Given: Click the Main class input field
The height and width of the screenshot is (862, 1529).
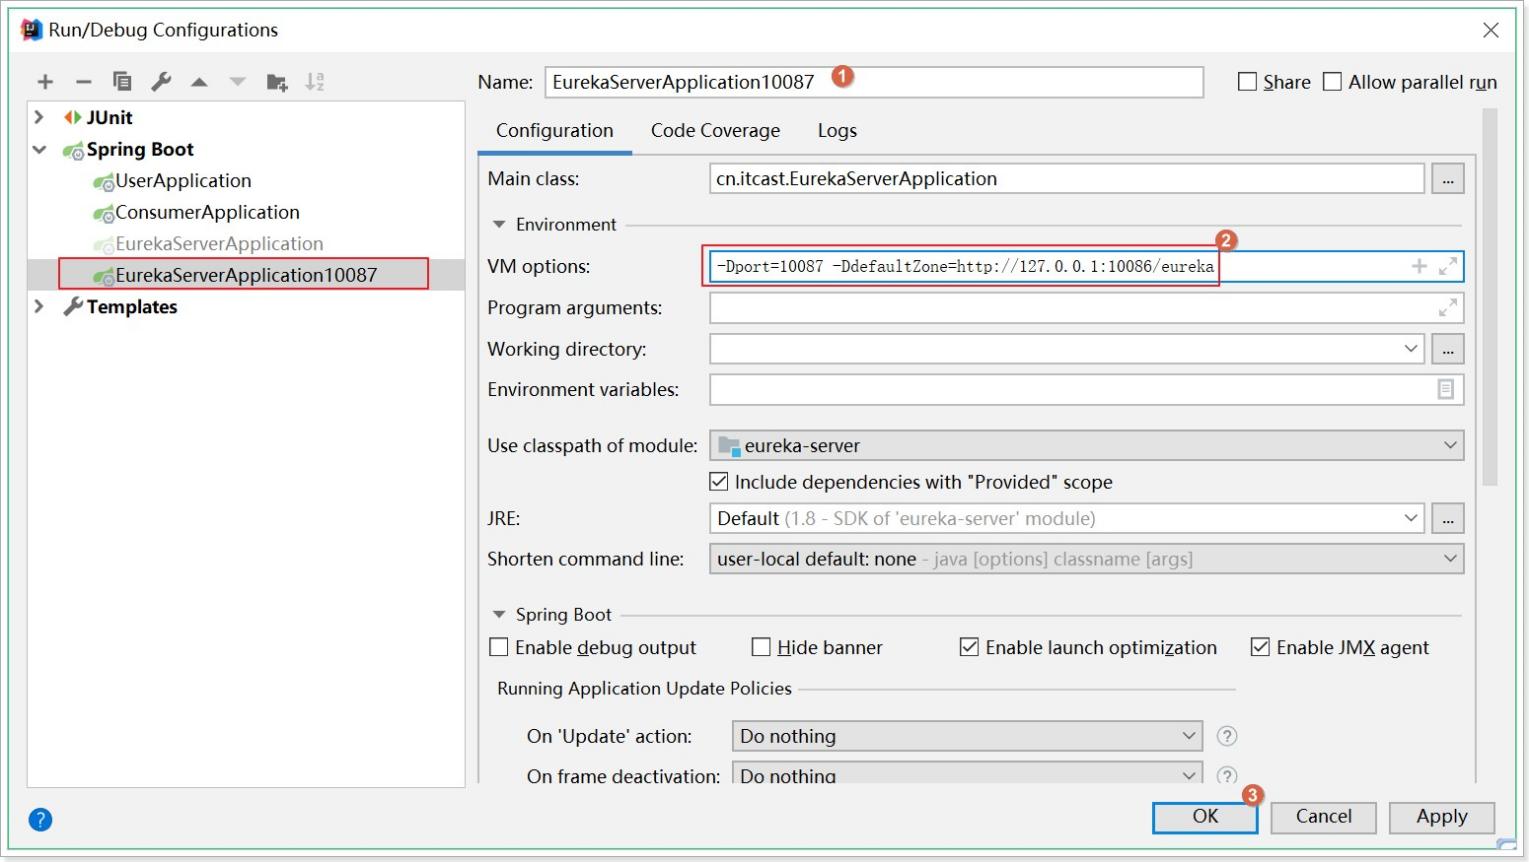Looking at the screenshot, I should (x=1067, y=179).
